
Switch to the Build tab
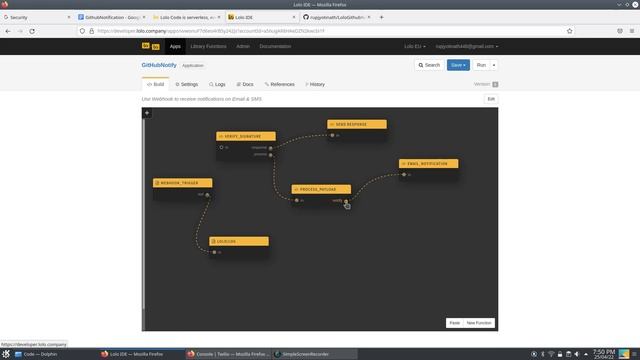[156, 84]
